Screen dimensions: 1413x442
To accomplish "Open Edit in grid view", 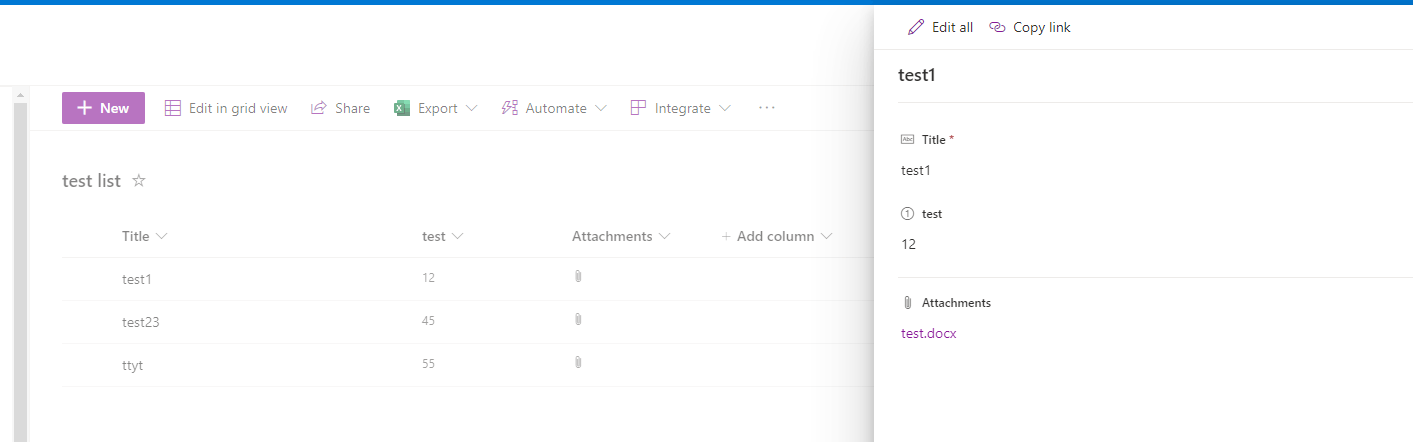I will tap(226, 108).
